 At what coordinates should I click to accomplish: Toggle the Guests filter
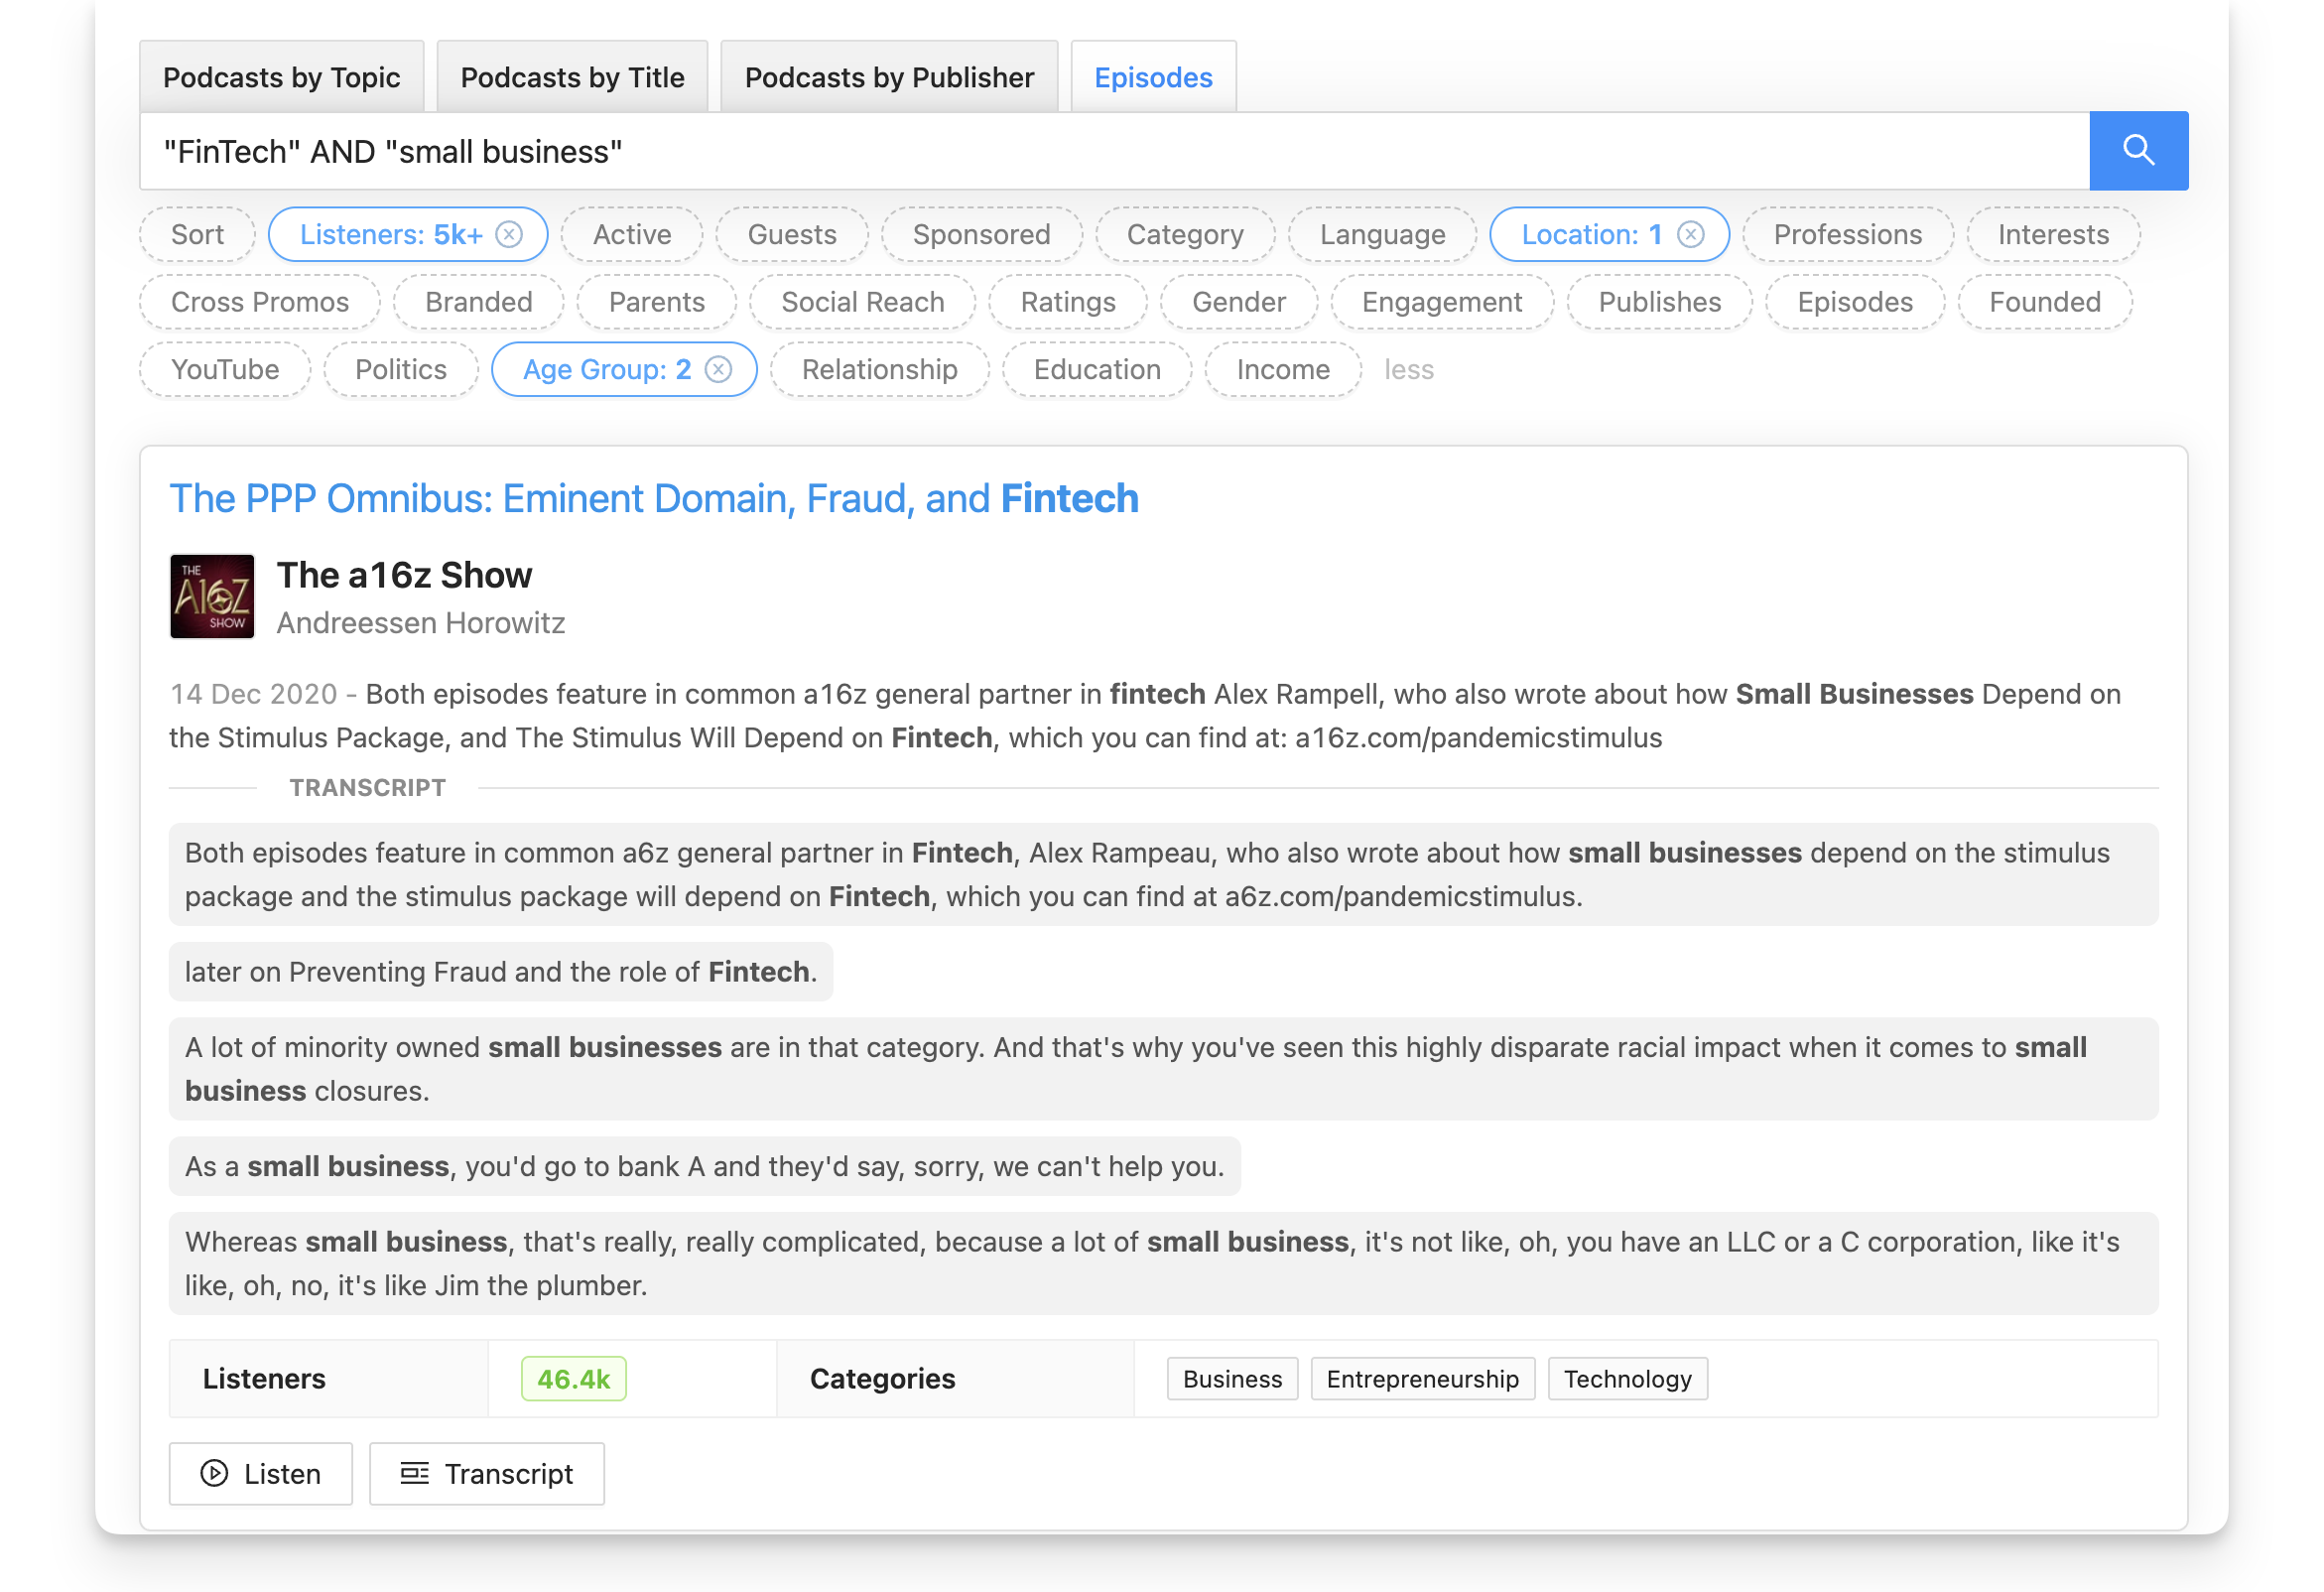point(792,234)
